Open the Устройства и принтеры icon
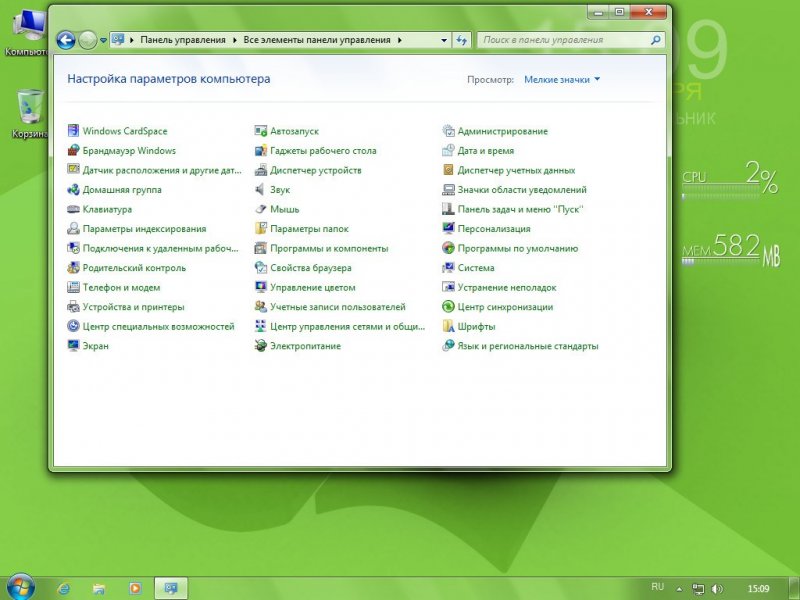The height and width of the screenshot is (600, 800). [x=73, y=307]
